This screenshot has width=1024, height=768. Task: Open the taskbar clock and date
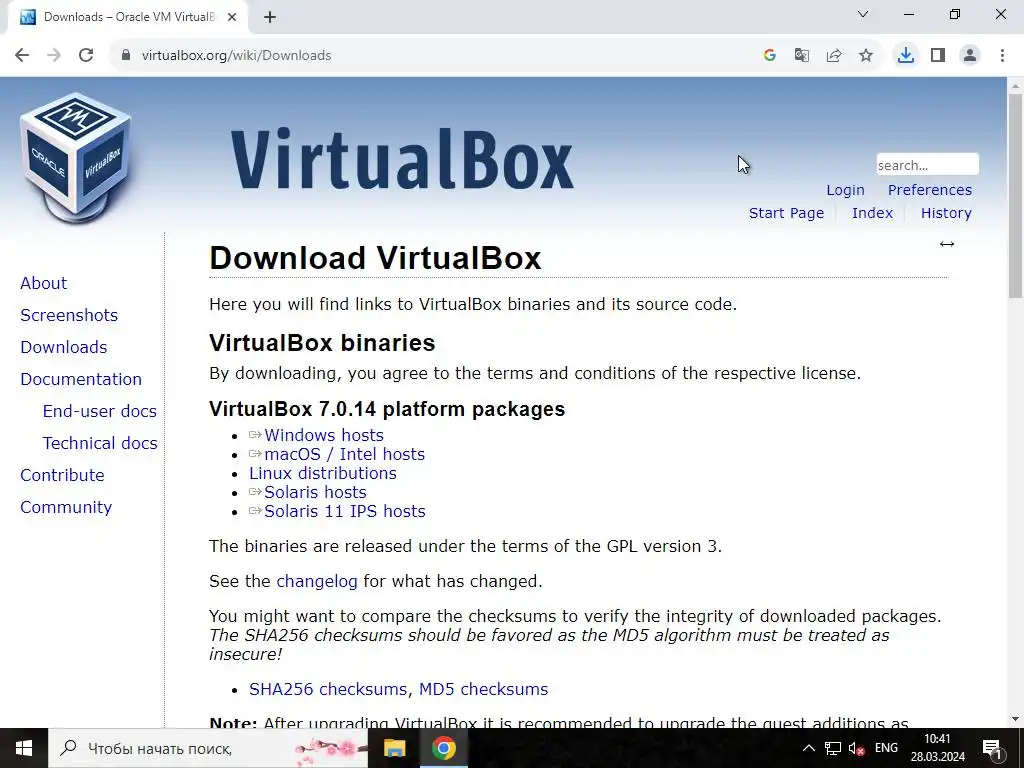click(x=937, y=748)
